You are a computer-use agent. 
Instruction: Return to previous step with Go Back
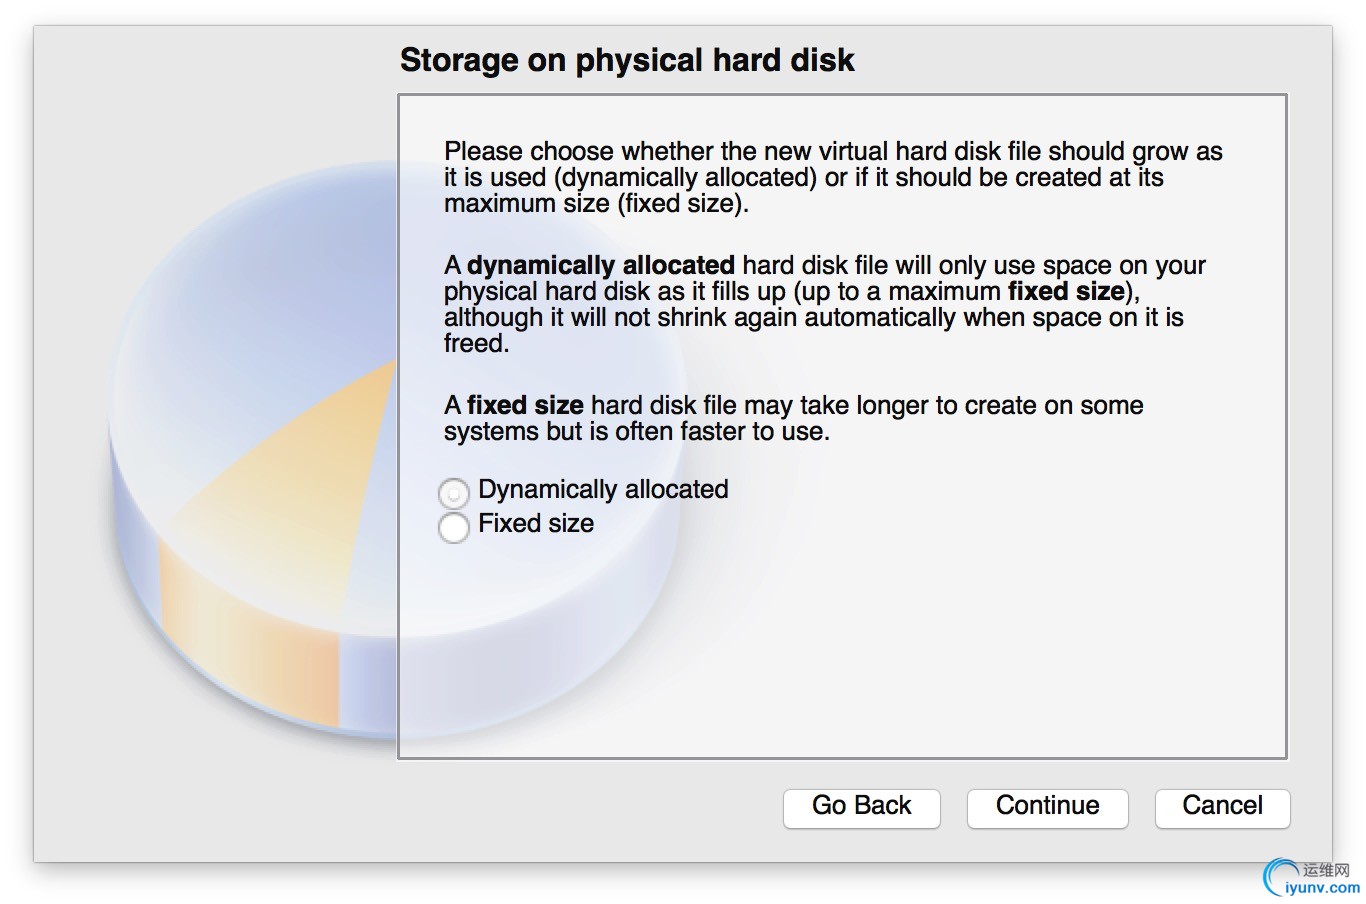pos(861,807)
